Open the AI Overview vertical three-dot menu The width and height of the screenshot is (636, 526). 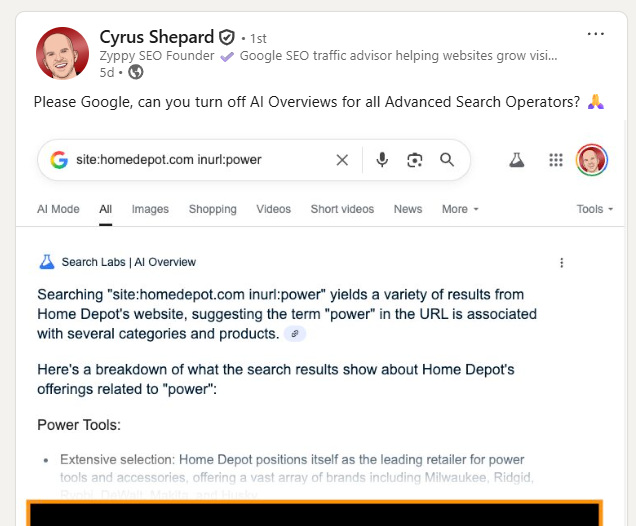pyautogui.click(x=562, y=263)
